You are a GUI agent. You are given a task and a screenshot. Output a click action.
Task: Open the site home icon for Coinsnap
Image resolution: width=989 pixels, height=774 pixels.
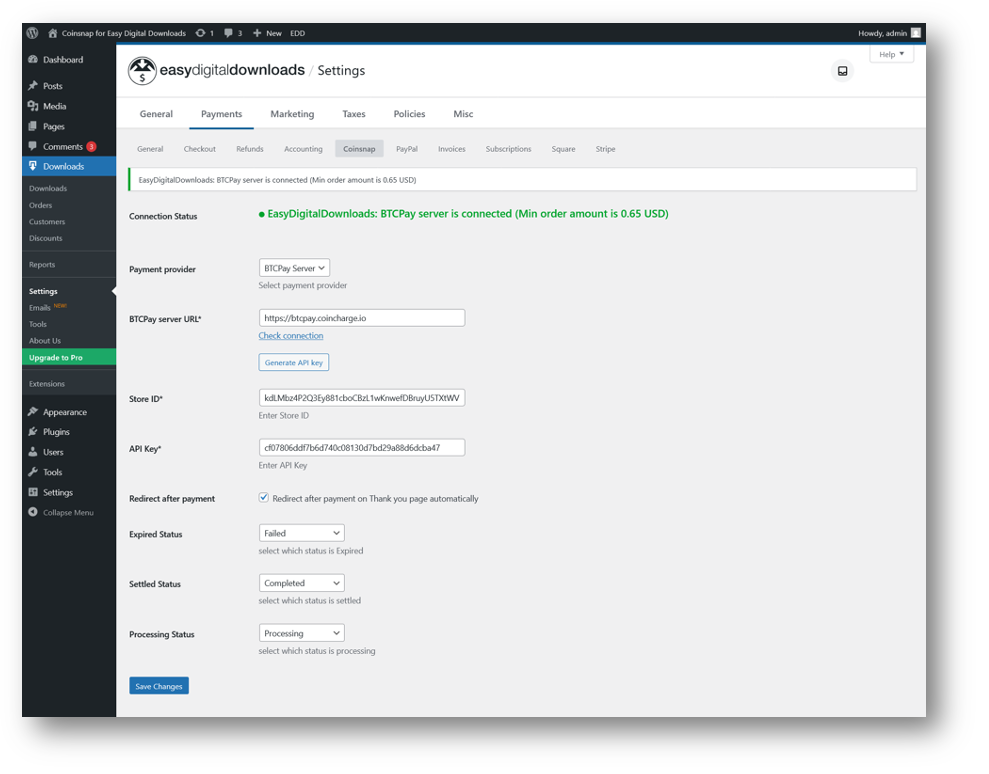53,33
